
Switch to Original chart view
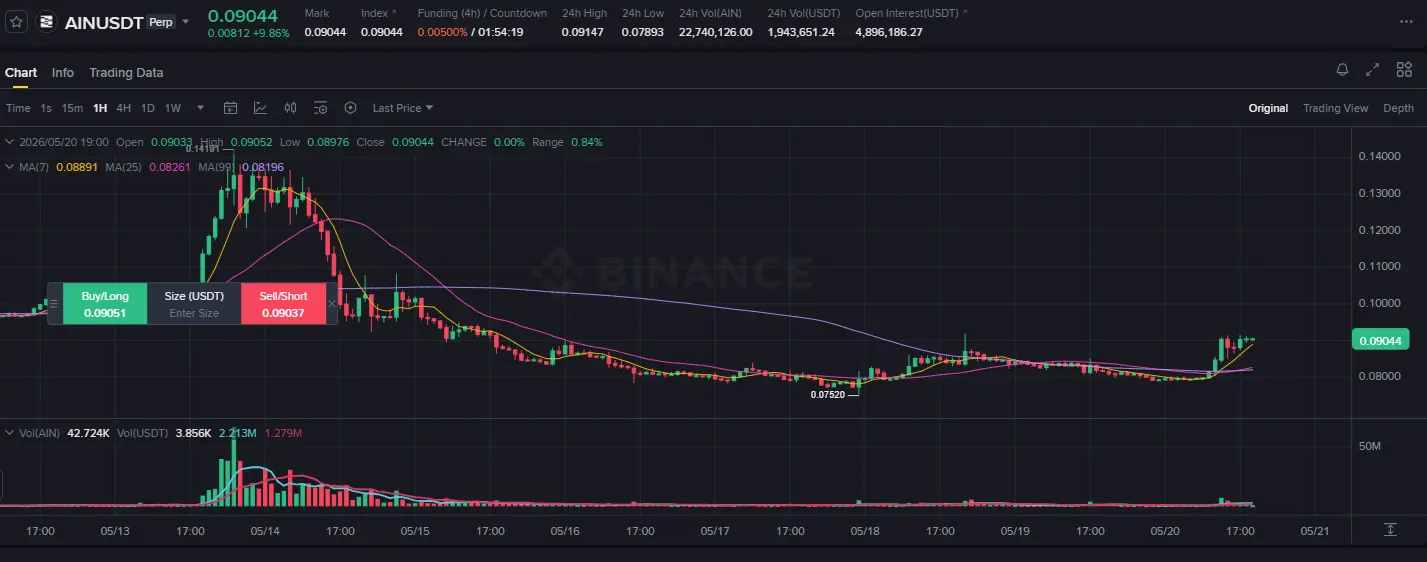coord(1268,108)
